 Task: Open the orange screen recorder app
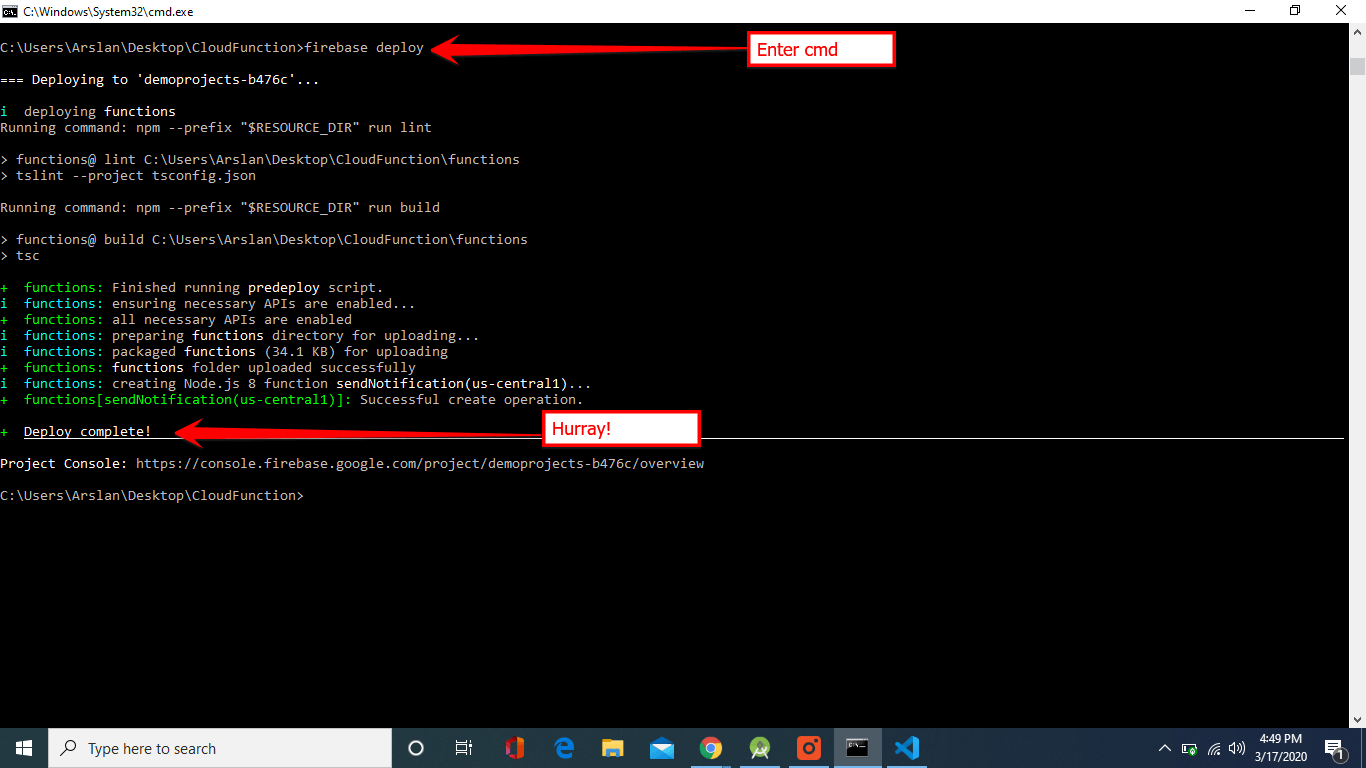(x=809, y=748)
